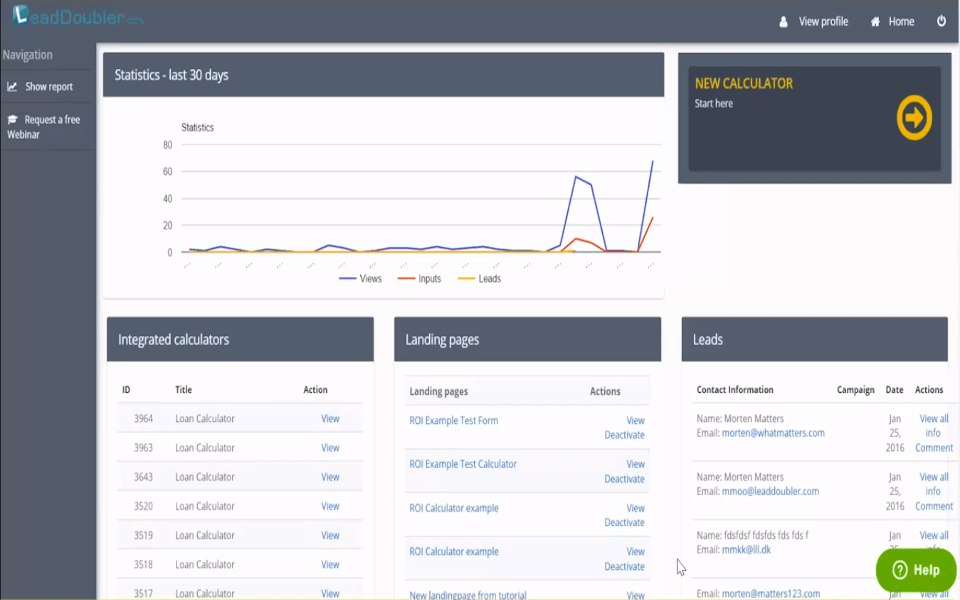The image size is (960, 600).
Task: Click the Home house icon
Action: (876, 22)
